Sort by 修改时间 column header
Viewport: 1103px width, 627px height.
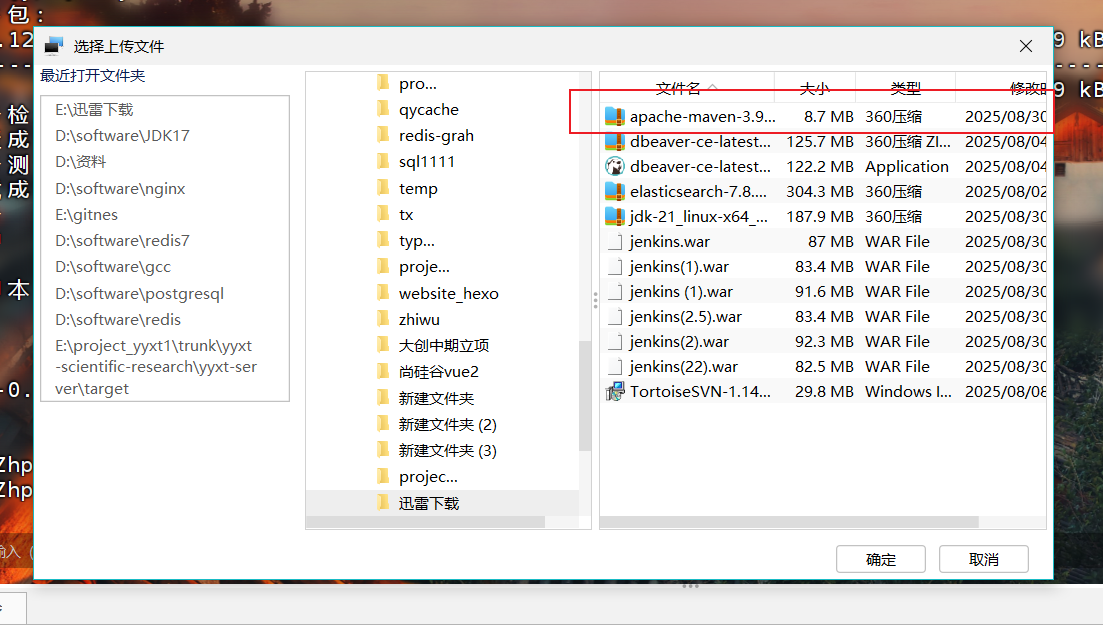(1001, 88)
